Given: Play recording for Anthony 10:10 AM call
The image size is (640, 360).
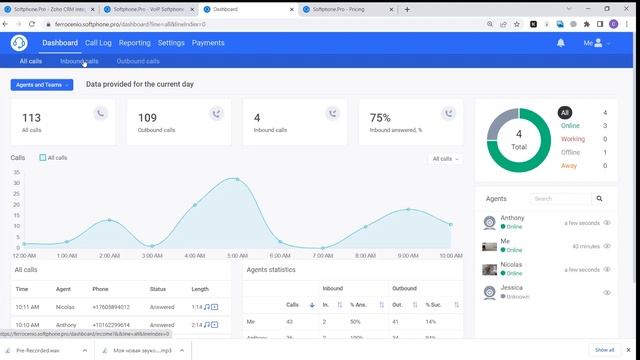Looking at the screenshot, I should 207,325.
